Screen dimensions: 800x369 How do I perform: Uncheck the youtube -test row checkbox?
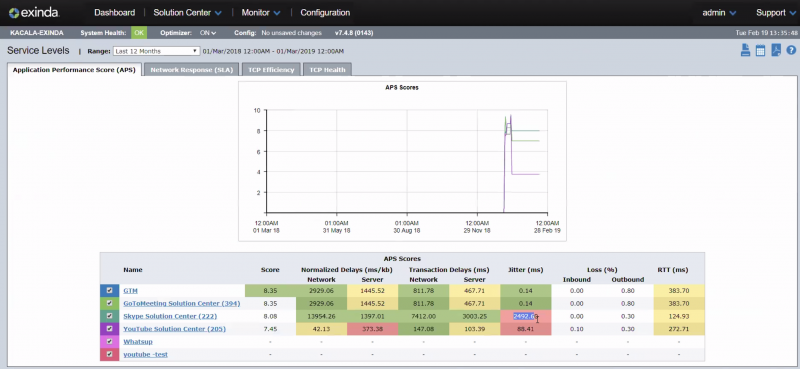pyautogui.click(x=109, y=354)
